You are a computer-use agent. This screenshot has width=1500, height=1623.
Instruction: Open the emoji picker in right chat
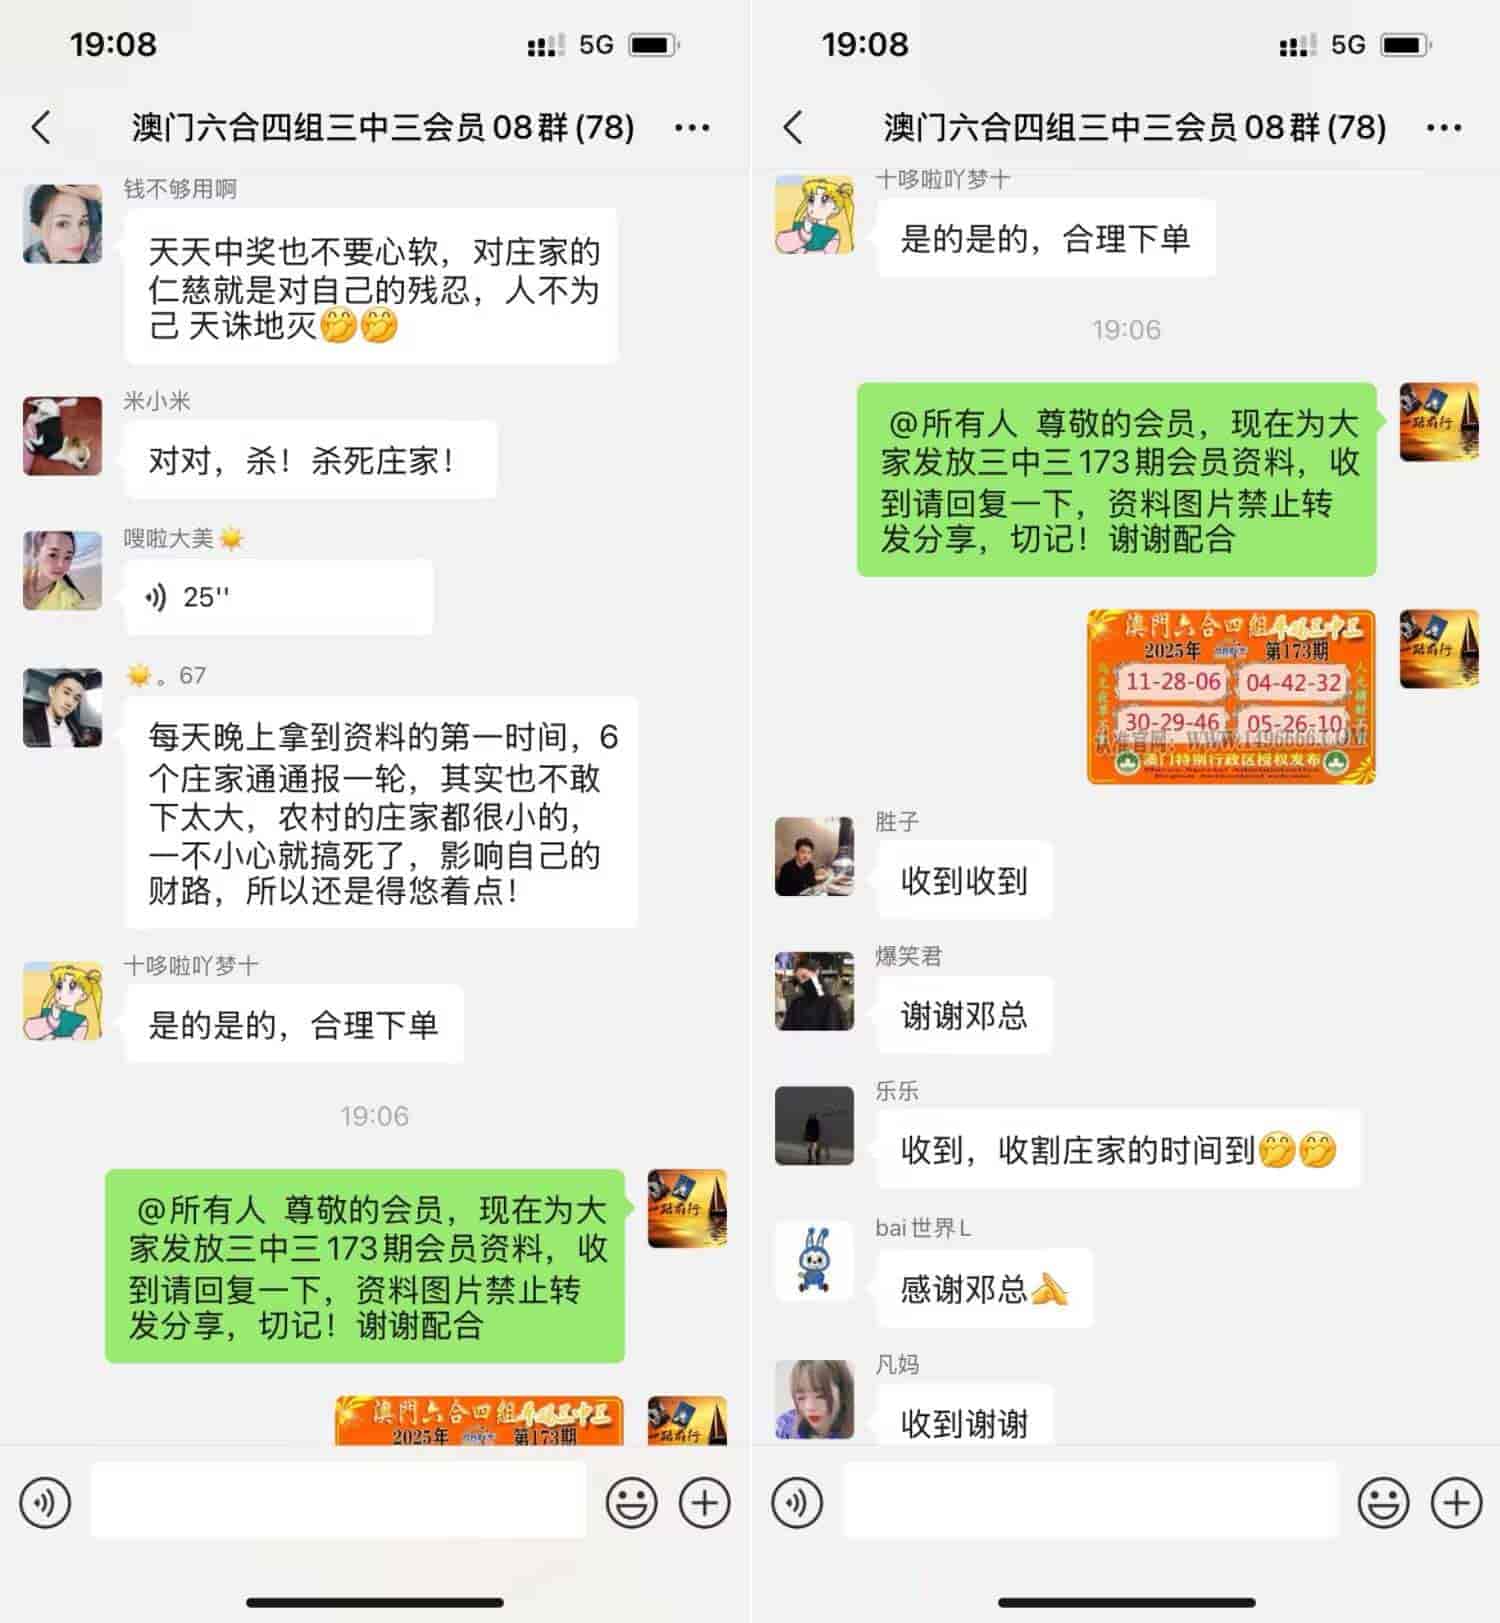[x=1383, y=1502]
